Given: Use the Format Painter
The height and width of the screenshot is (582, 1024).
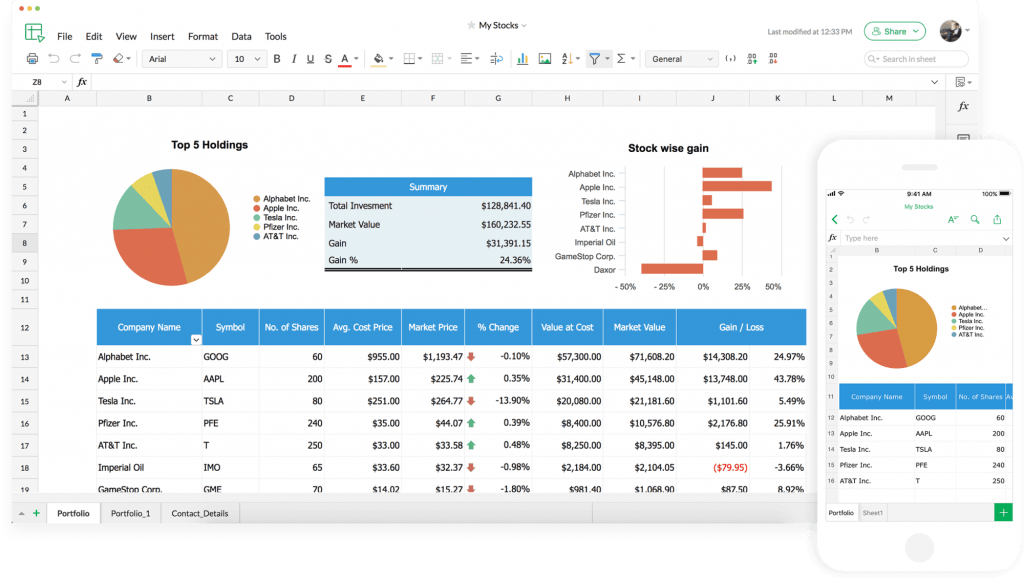Looking at the screenshot, I should [95, 59].
